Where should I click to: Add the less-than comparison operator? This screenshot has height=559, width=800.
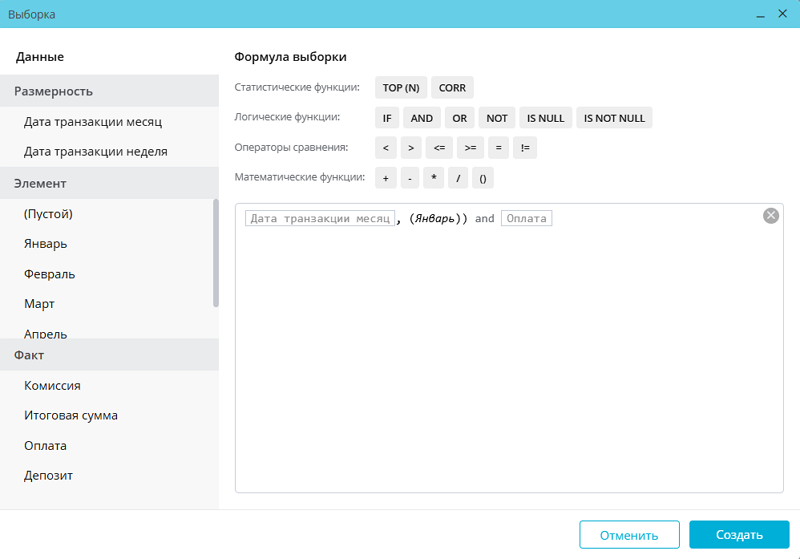(385, 148)
